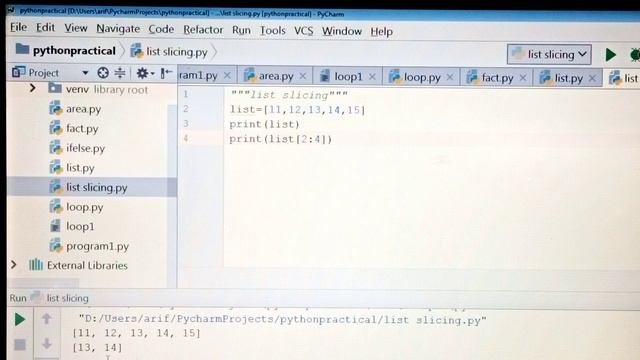The image size is (640, 360).
Task: Select ifelse.py in the project tree
Action: pyautogui.click(x=78, y=148)
